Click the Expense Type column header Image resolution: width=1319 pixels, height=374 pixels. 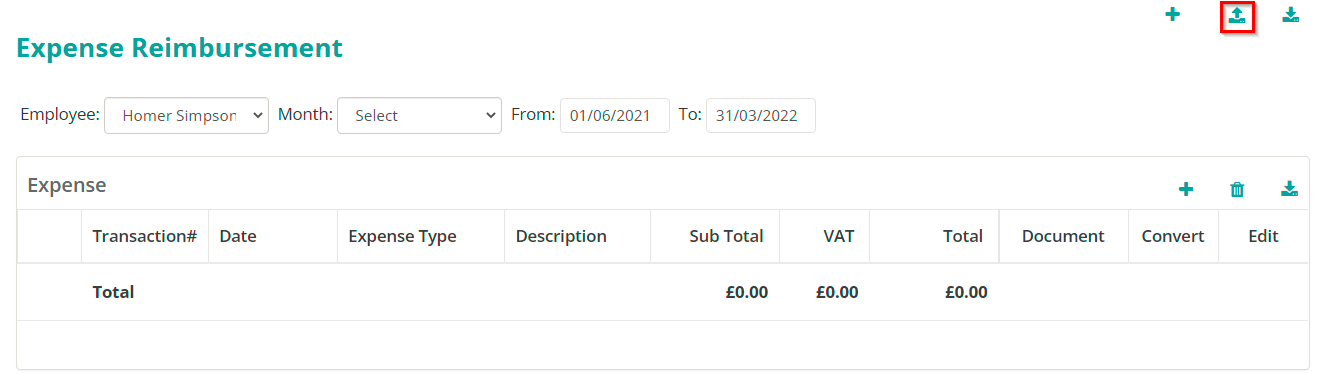click(x=402, y=236)
